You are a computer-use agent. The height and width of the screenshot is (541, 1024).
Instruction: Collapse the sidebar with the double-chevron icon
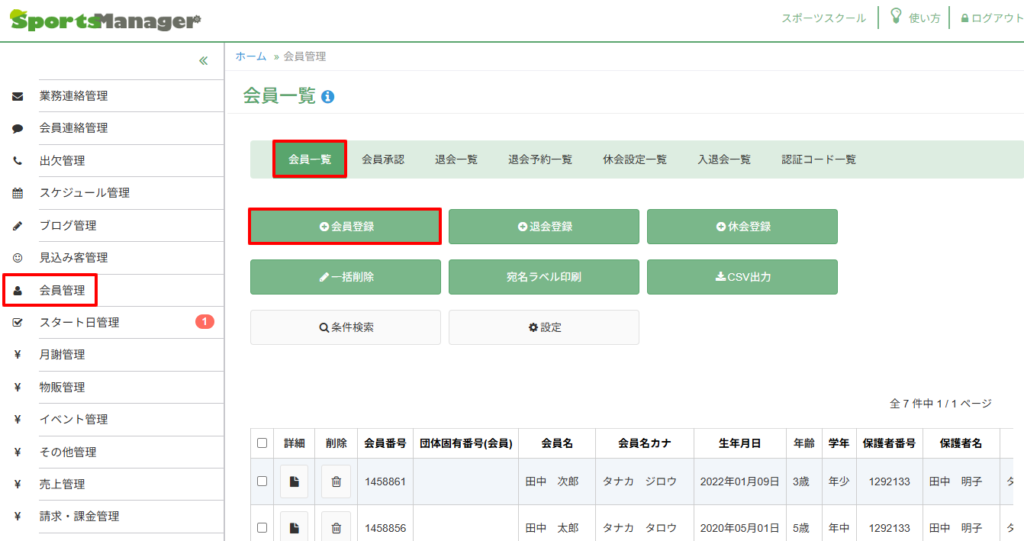pyautogui.click(x=203, y=61)
